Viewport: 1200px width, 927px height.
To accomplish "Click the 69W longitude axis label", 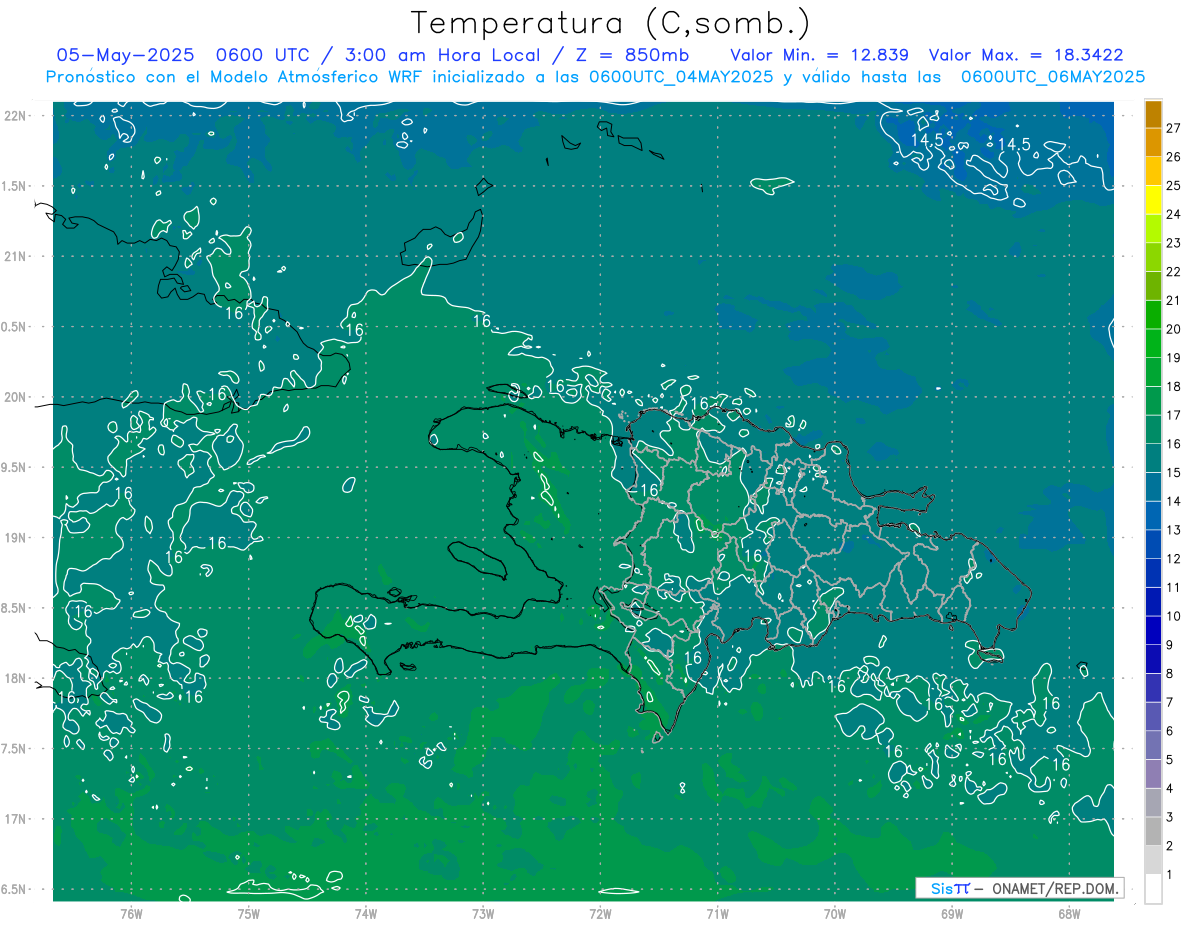I will [952, 914].
